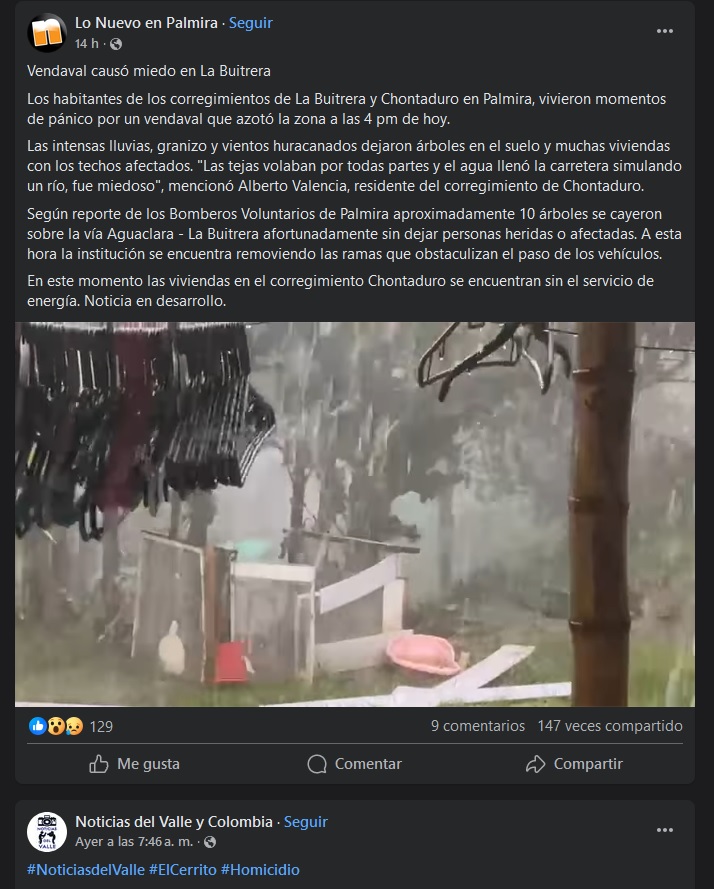The width and height of the screenshot is (714, 889).
Task: Follow Noticias del Valle y Colombia page
Action: click(306, 822)
